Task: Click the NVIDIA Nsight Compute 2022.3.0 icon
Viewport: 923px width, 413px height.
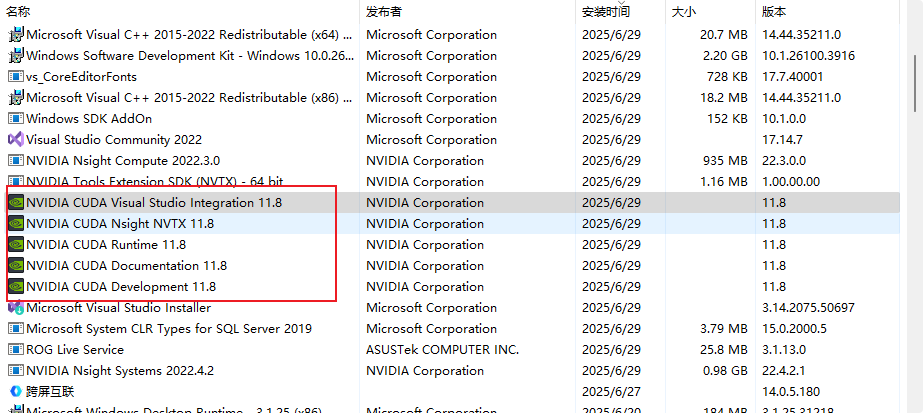Action: coord(15,161)
